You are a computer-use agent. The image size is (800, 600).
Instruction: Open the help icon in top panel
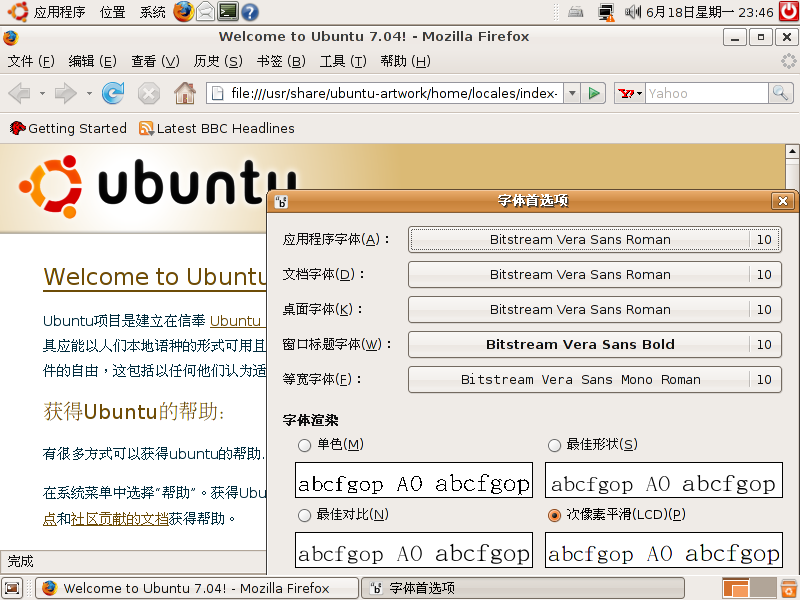point(249,12)
